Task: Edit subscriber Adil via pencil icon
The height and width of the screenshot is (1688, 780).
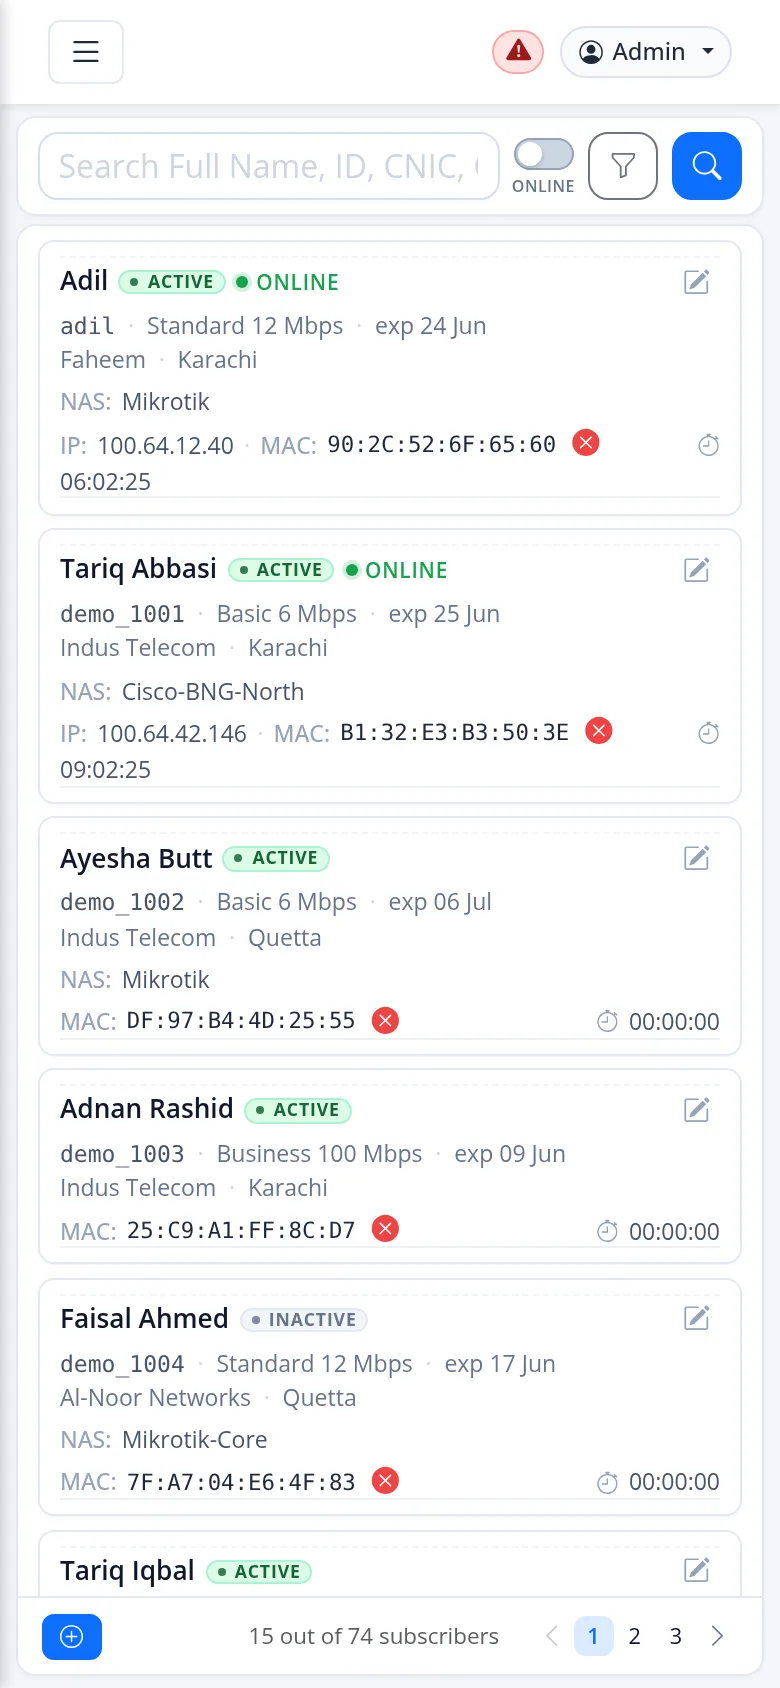Action: tap(697, 282)
